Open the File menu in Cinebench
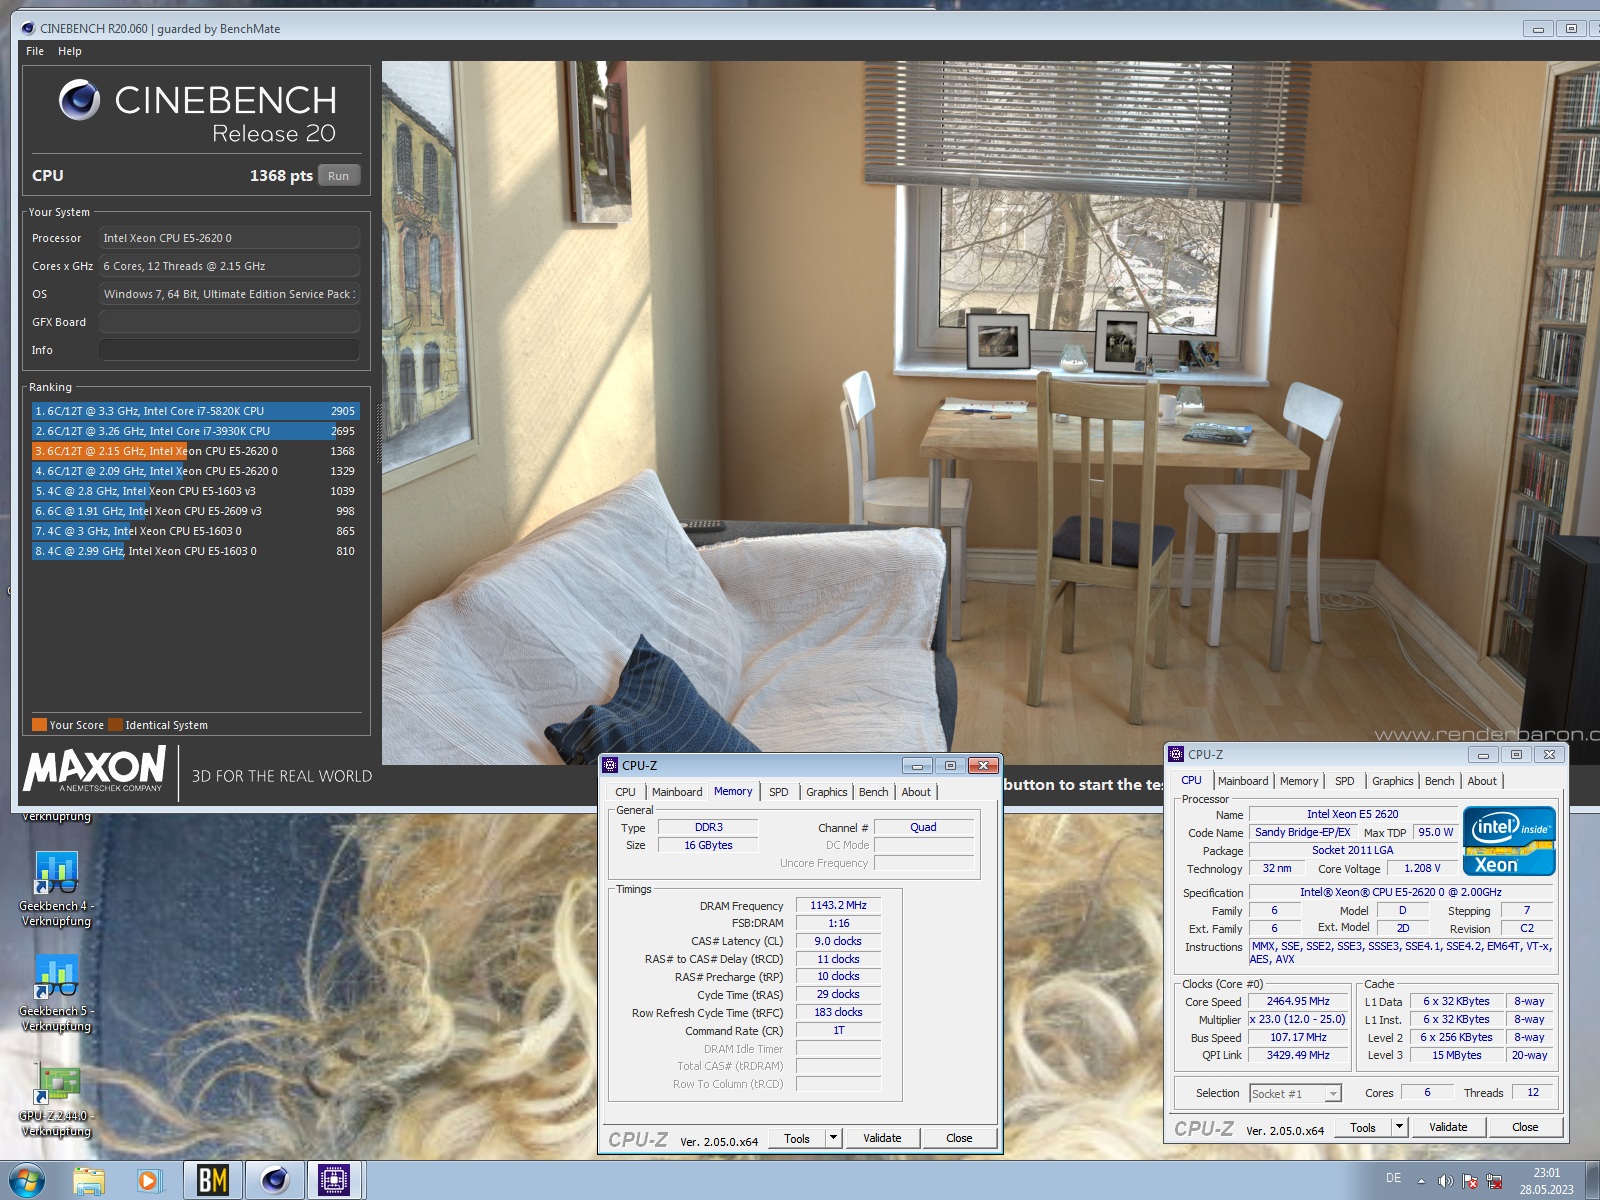1600x1200 pixels. [x=35, y=51]
